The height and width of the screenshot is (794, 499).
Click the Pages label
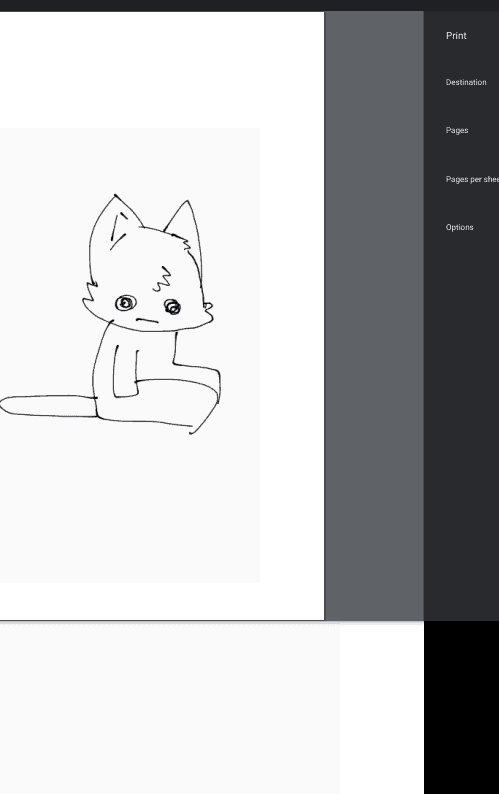(457, 130)
